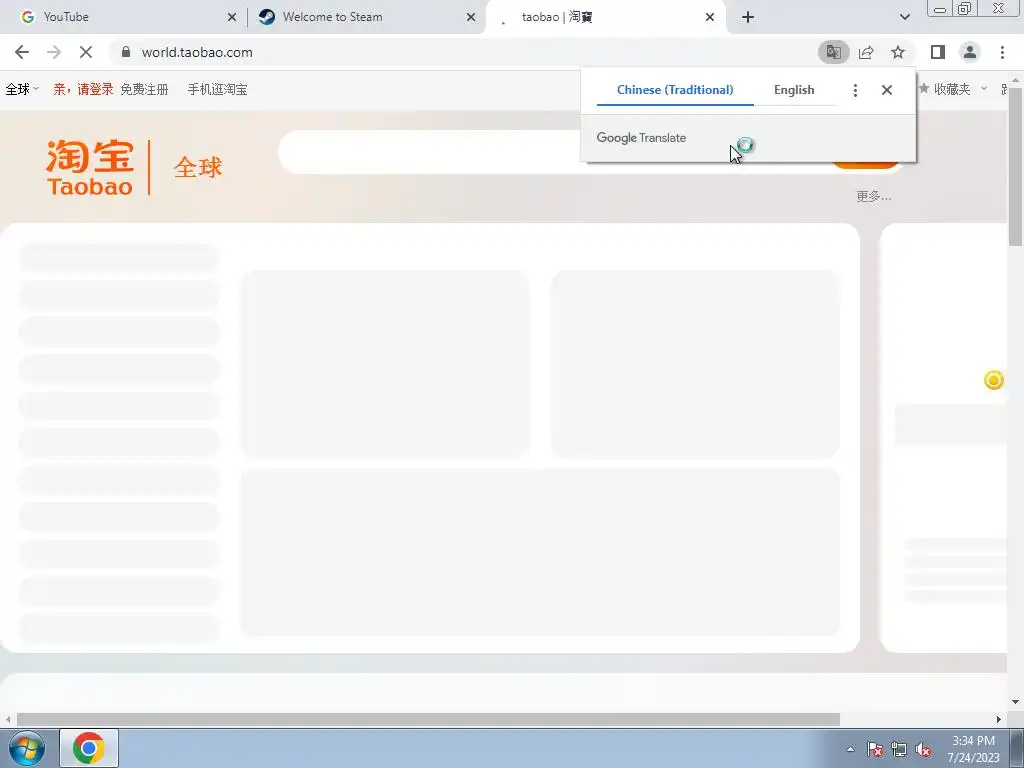
Task: Open translate options three-dot menu
Action: point(855,90)
